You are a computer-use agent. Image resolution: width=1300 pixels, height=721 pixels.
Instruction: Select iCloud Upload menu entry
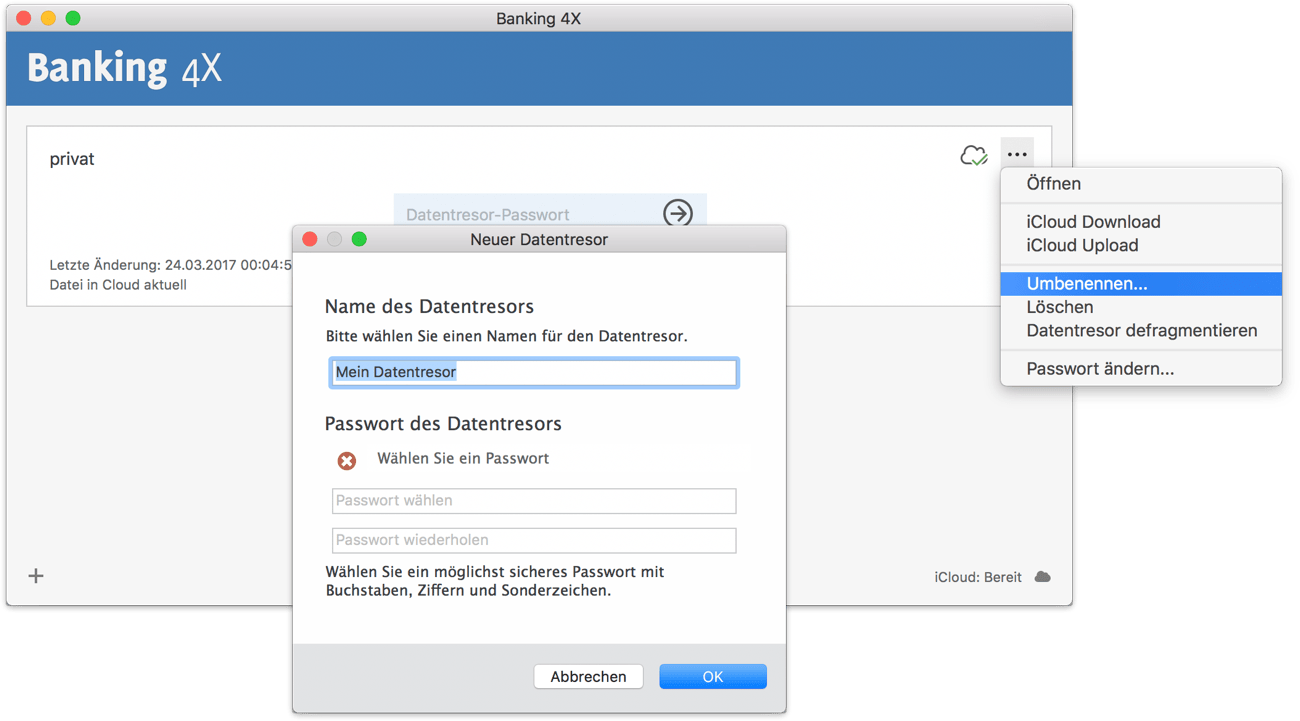tap(1141, 245)
